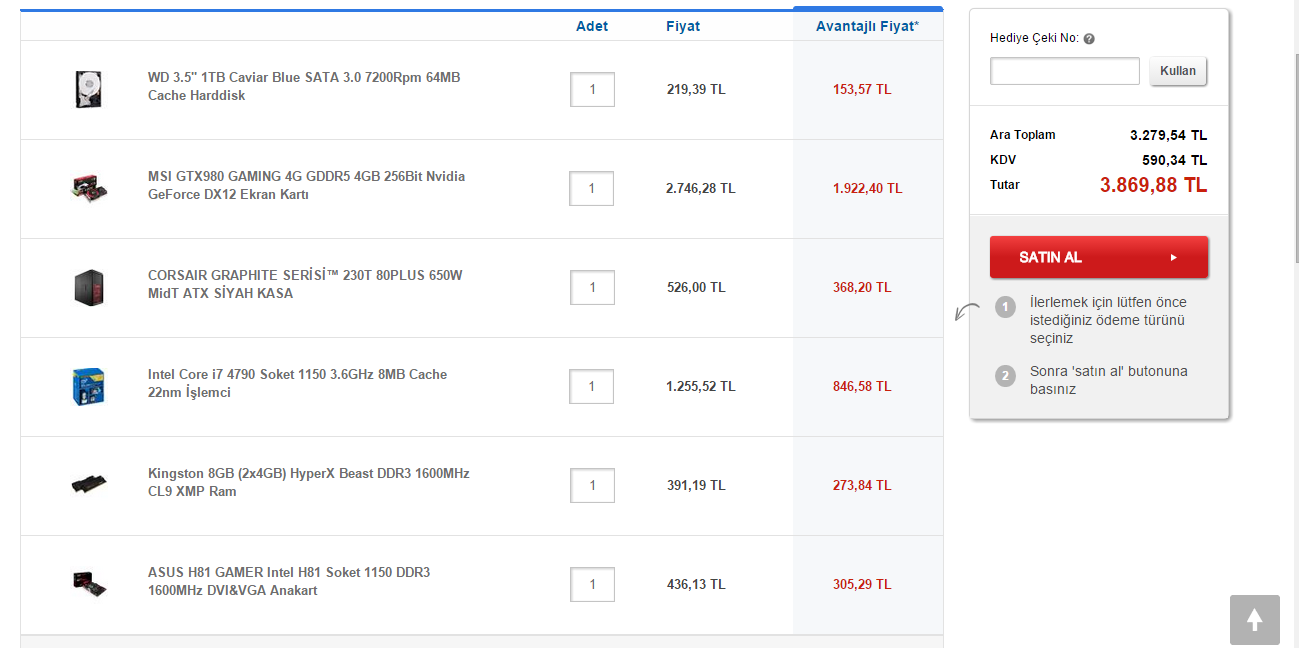Click the Adet column header

[x=592, y=26]
